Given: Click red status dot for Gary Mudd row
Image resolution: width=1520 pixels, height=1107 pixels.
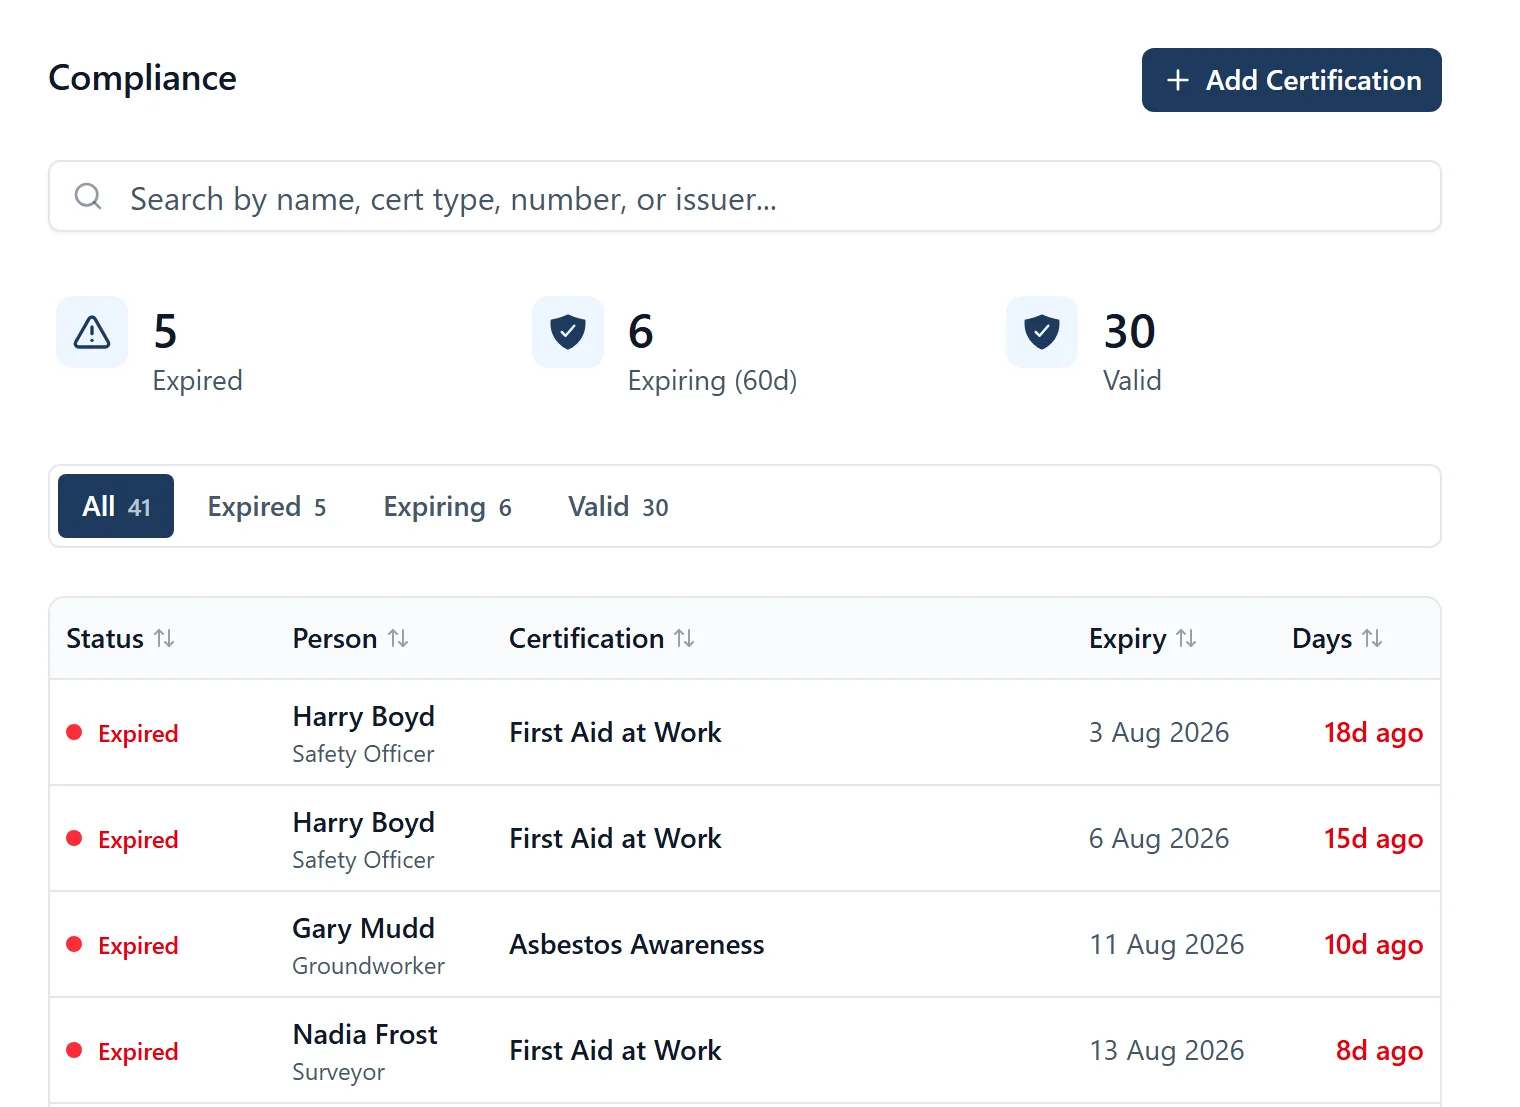Looking at the screenshot, I should click(x=74, y=944).
